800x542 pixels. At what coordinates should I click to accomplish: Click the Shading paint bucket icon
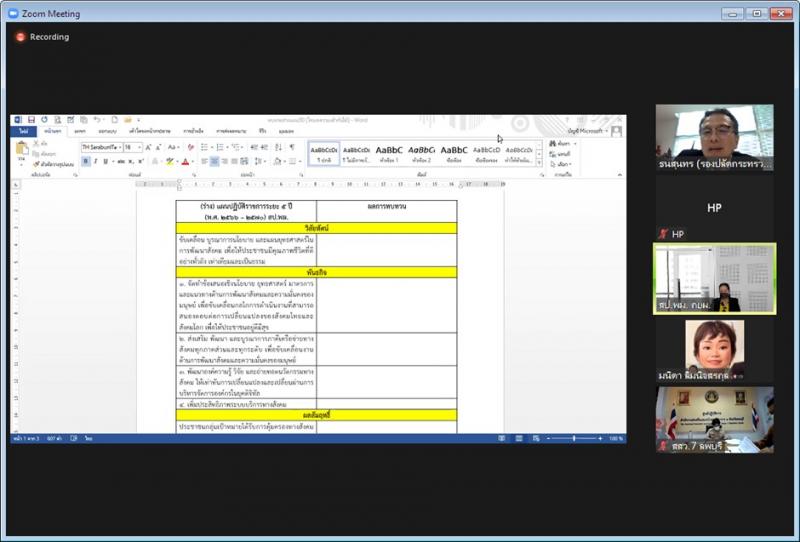click(x=278, y=161)
